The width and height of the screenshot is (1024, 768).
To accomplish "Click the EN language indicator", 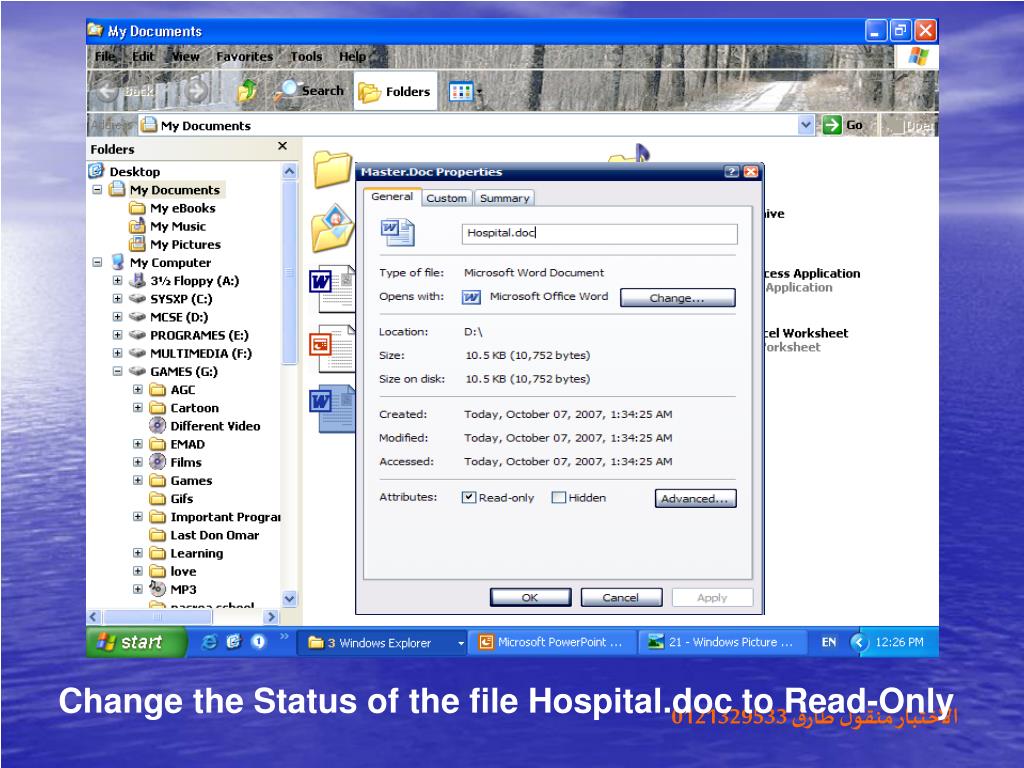I will point(829,643).
